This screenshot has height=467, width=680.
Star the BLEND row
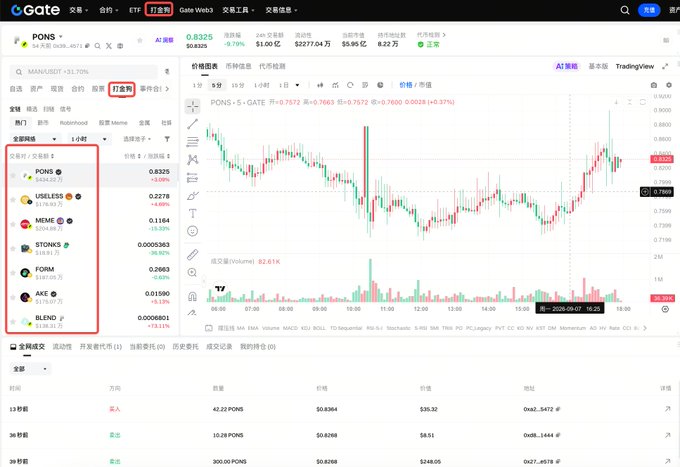(x=13, y=321)
